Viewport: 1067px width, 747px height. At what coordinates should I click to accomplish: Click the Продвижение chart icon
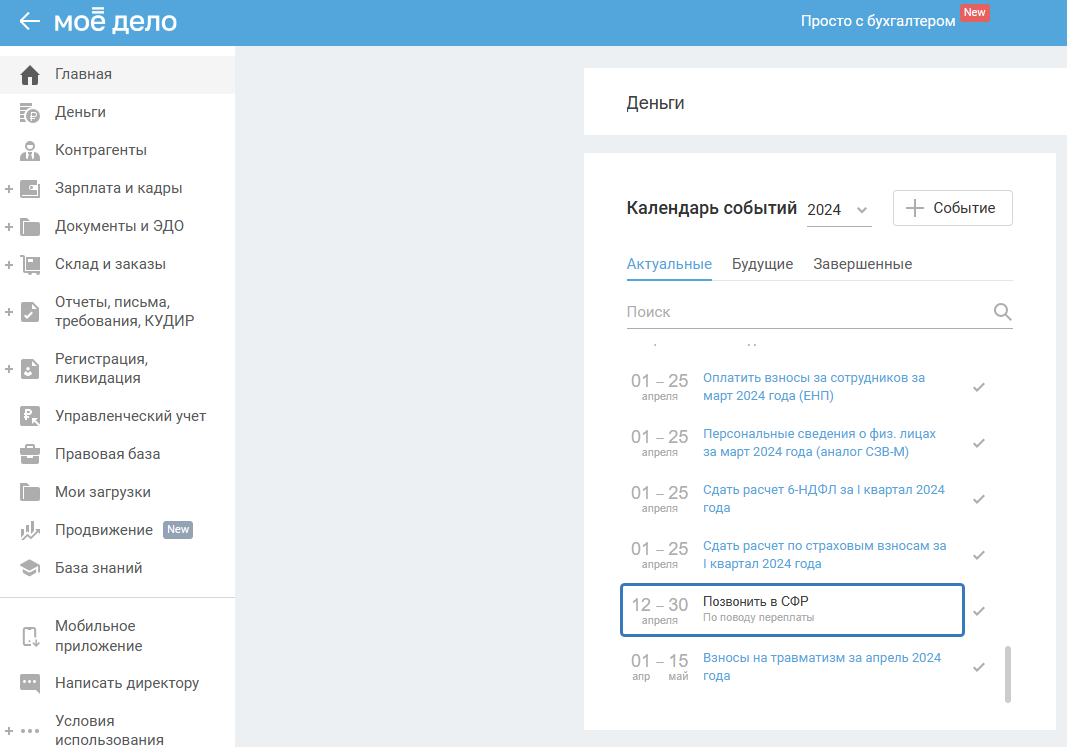(30, 530)
